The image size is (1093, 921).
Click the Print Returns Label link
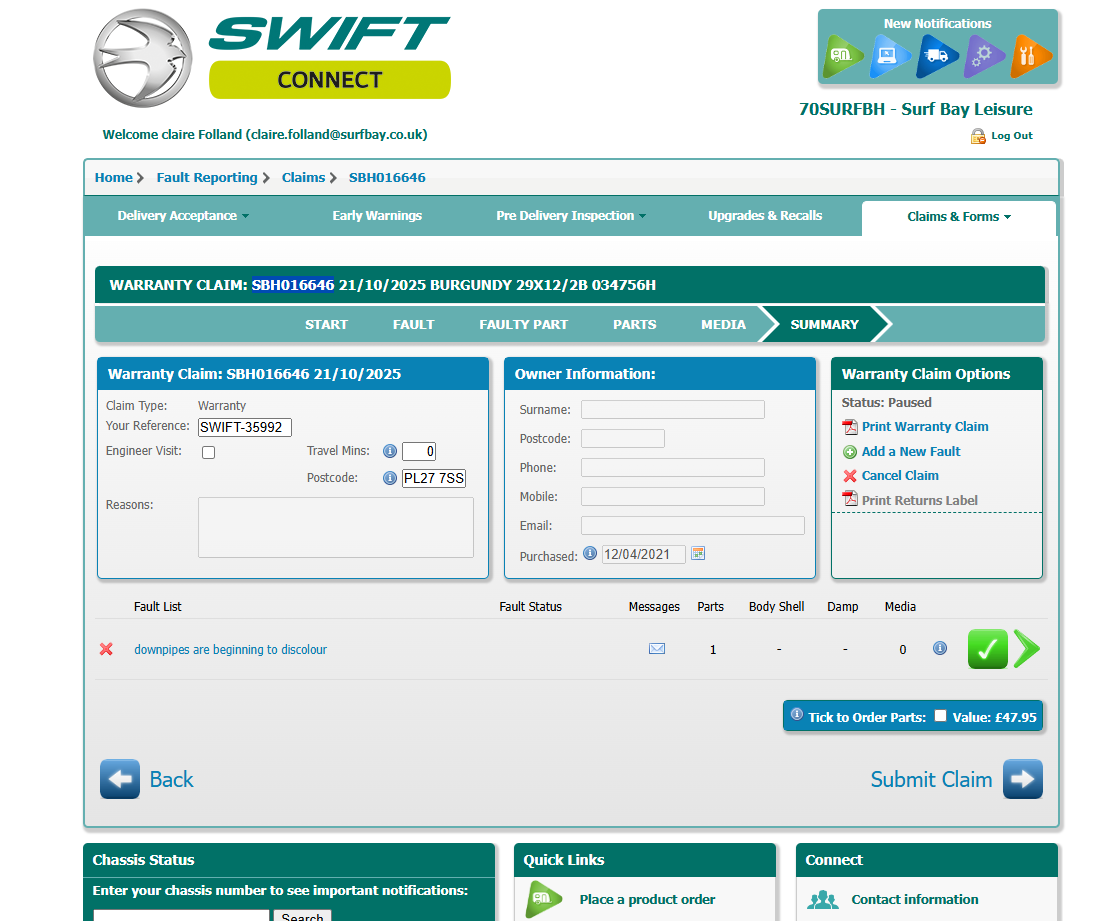[919, 501]
